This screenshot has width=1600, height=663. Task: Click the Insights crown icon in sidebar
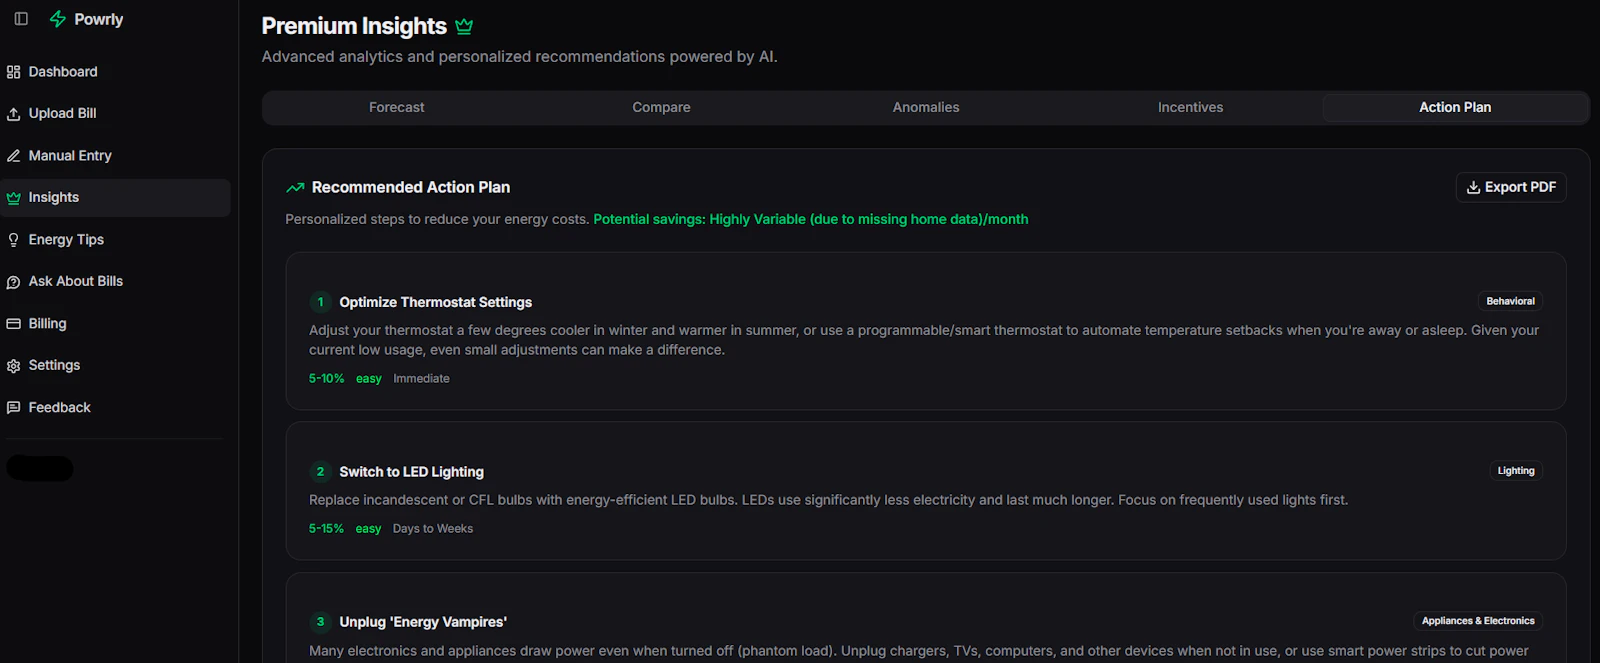[x=13, y=198]
